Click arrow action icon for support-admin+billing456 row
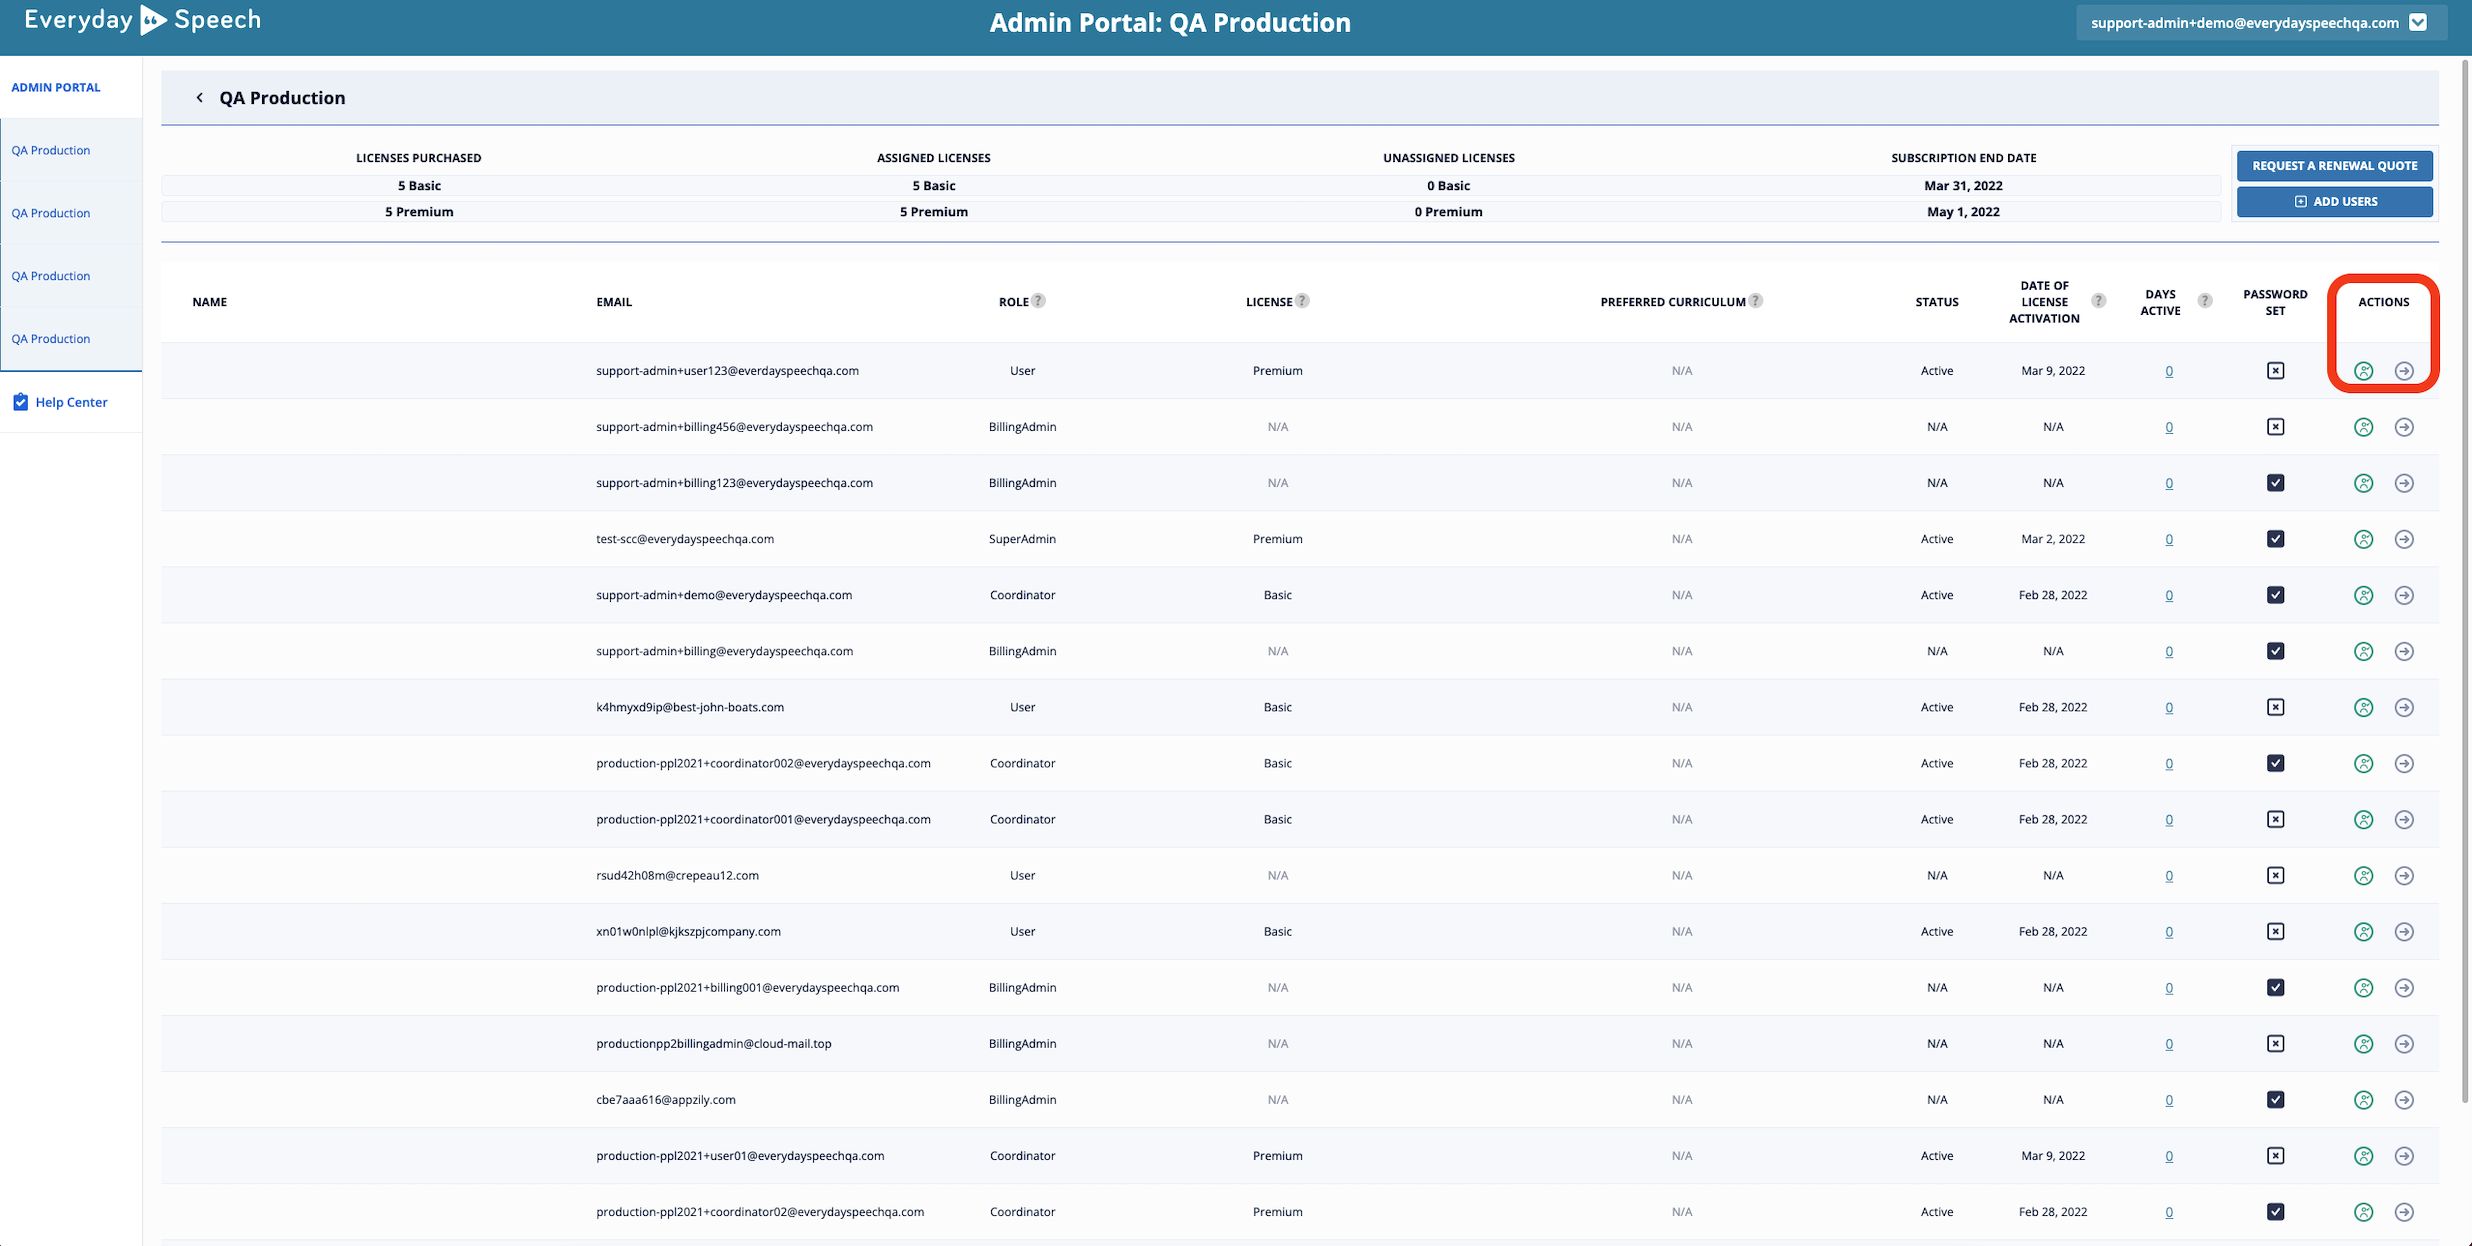Screen dimensions: 2472x1246 2404,427
